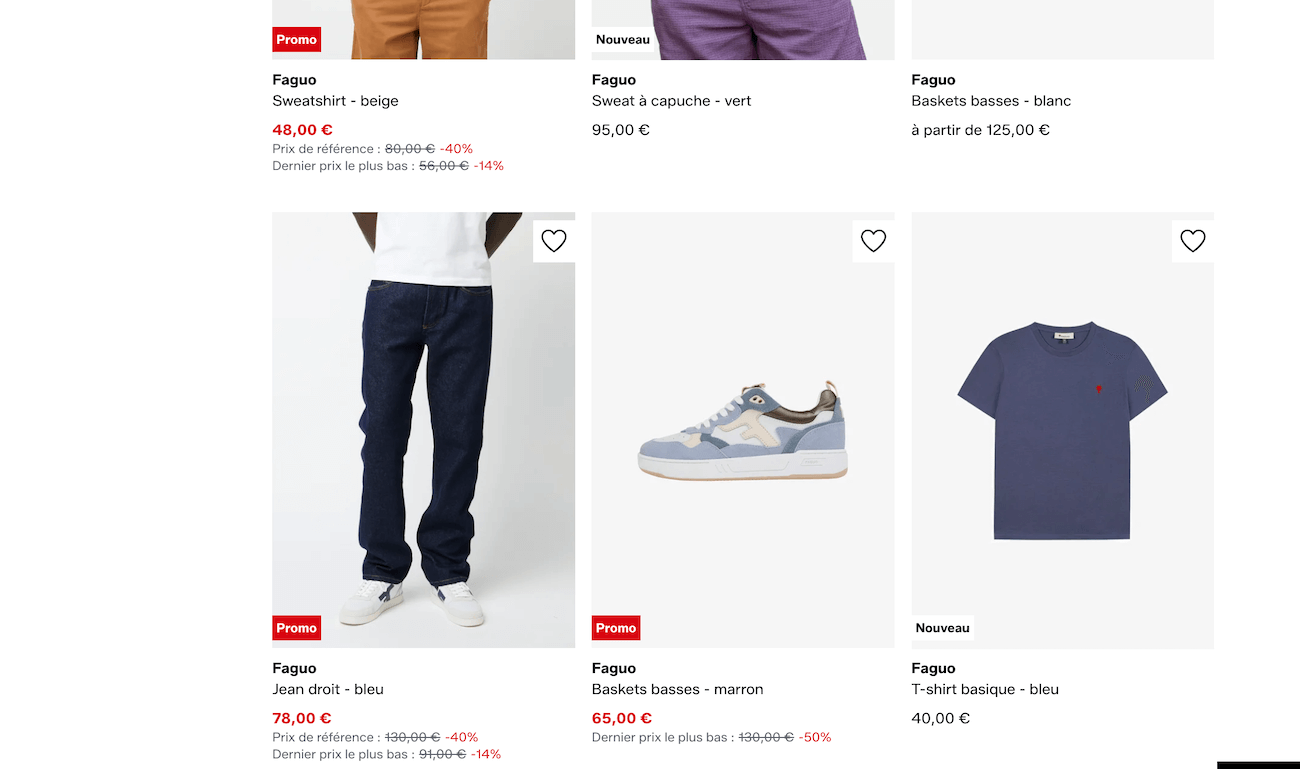Favorite the Baskets basses - marron via heart
The image size is (1300, 769).
click(873, 240)
